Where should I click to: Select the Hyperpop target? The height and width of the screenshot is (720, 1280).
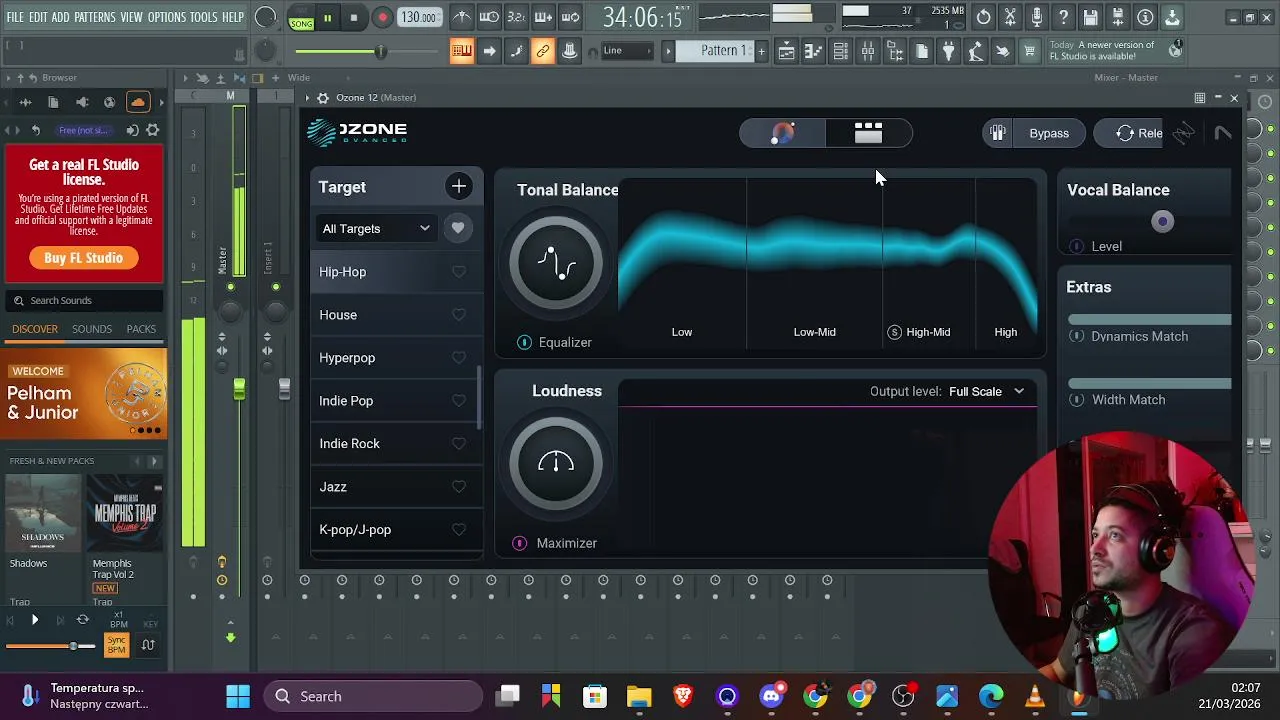click(x=396, y=358)
